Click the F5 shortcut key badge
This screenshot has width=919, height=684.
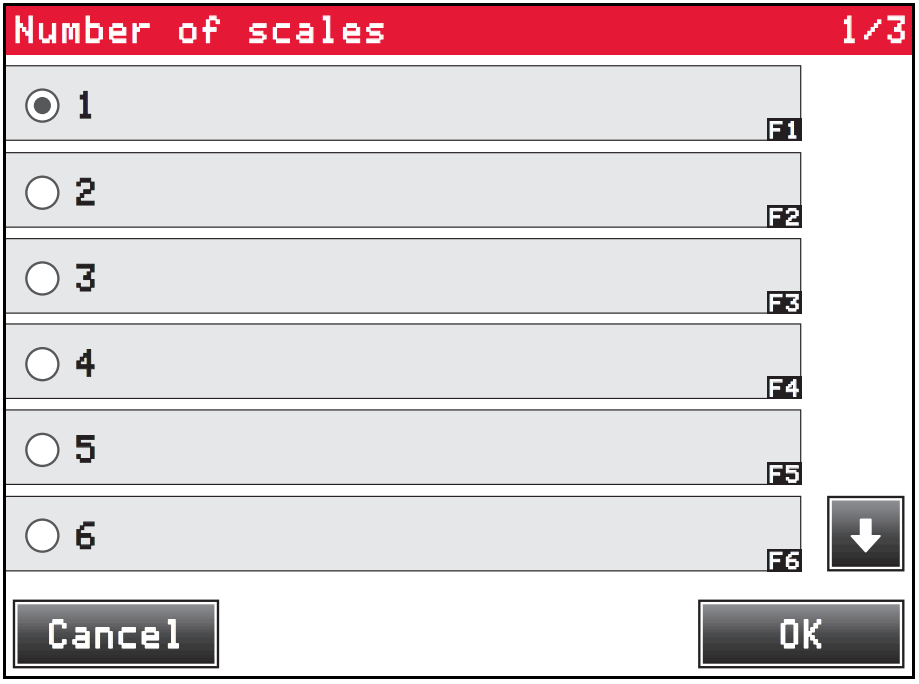(x=784, y=474)
